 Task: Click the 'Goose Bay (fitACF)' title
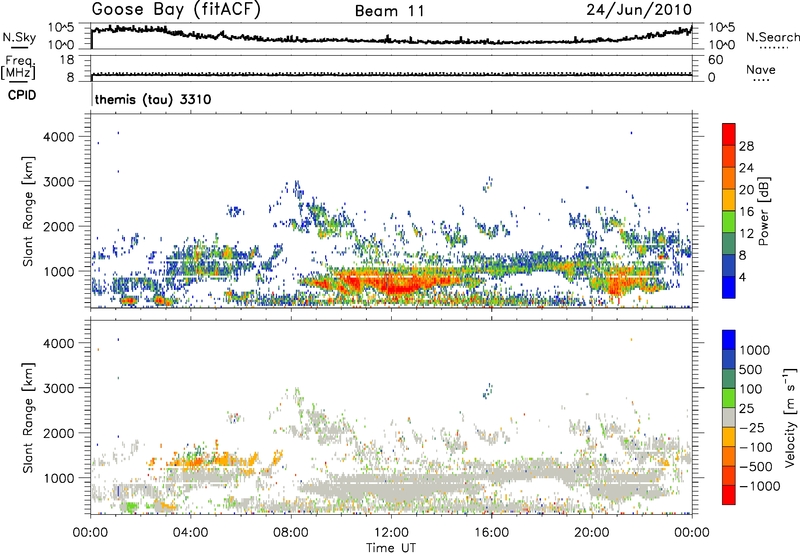pos(176,10)
